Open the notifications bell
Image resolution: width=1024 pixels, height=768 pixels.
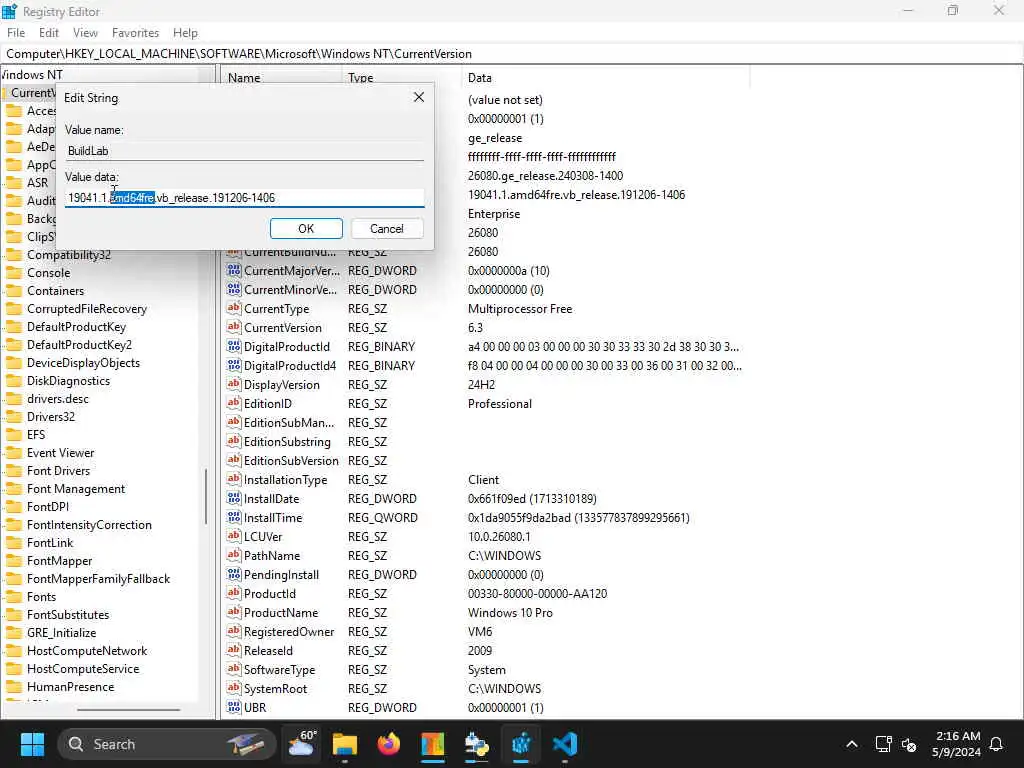[x=996, y=744]
